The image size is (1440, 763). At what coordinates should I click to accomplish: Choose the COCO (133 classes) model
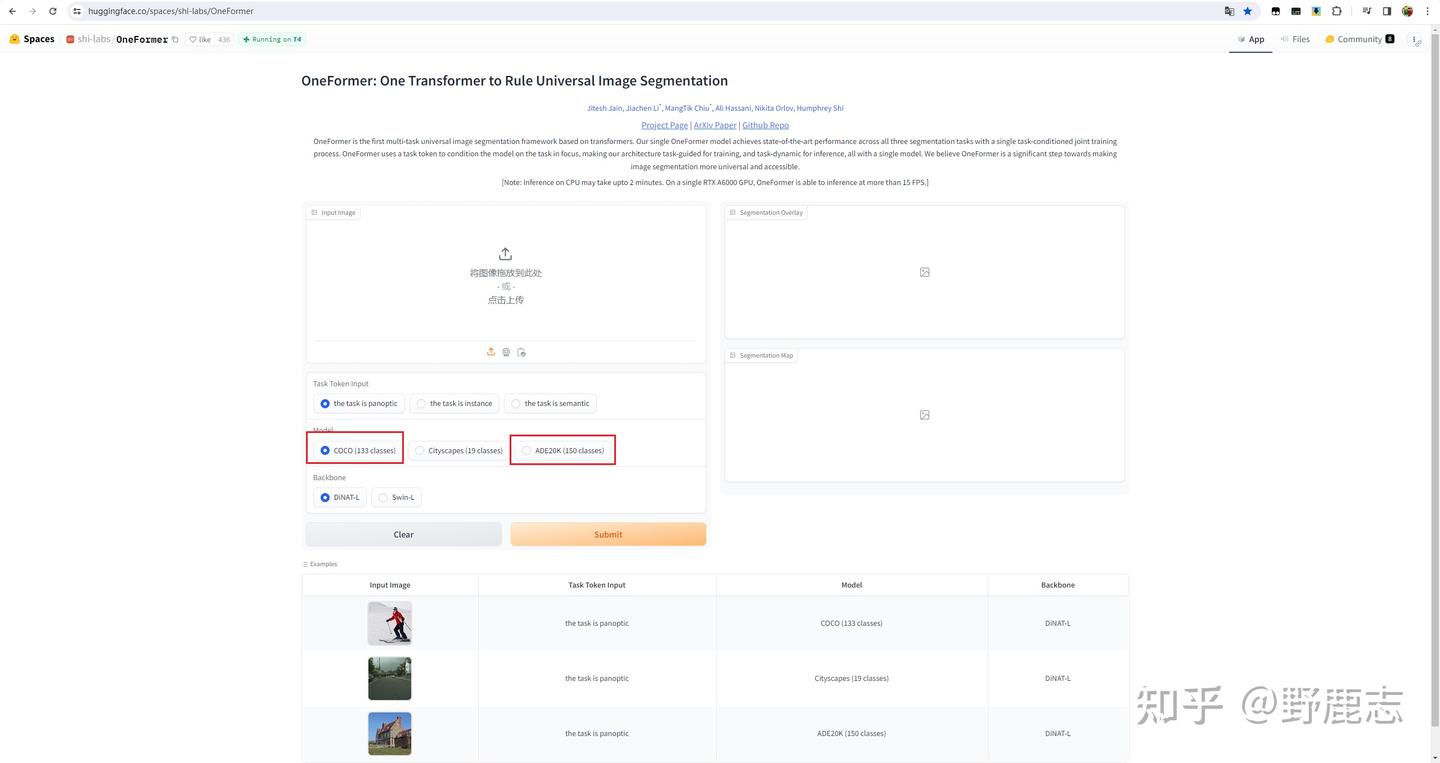click(x=358, y=450)
